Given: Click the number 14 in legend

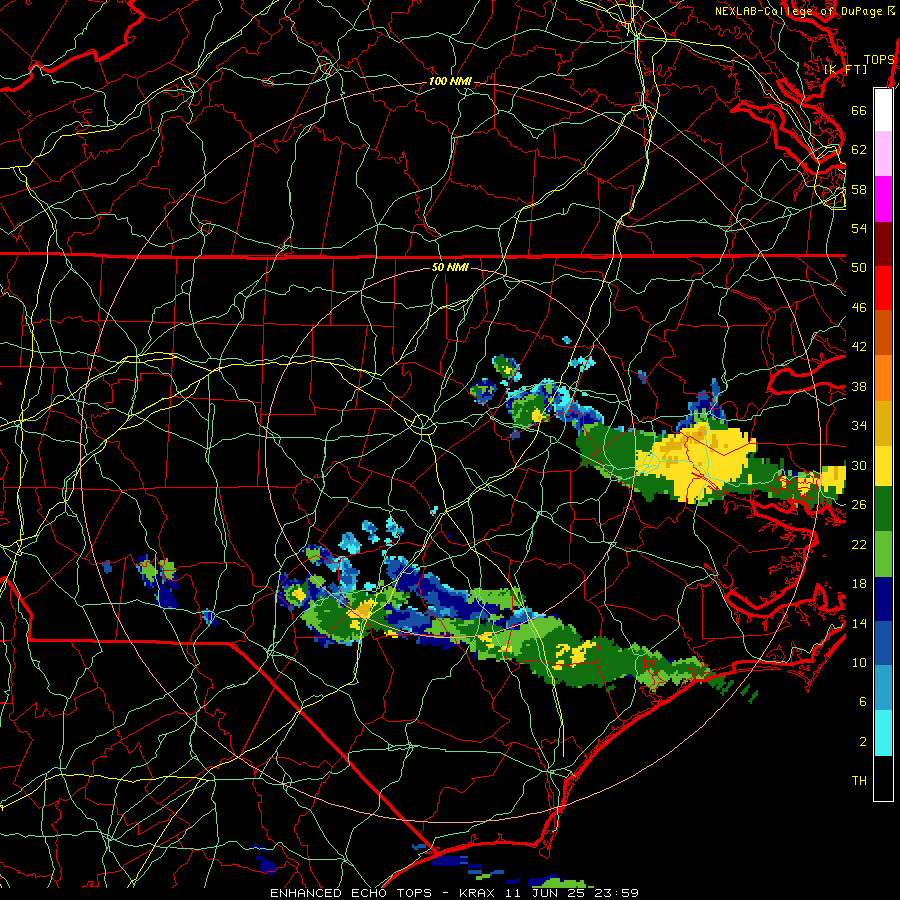Looking at the screenshot, I should 859,623.
